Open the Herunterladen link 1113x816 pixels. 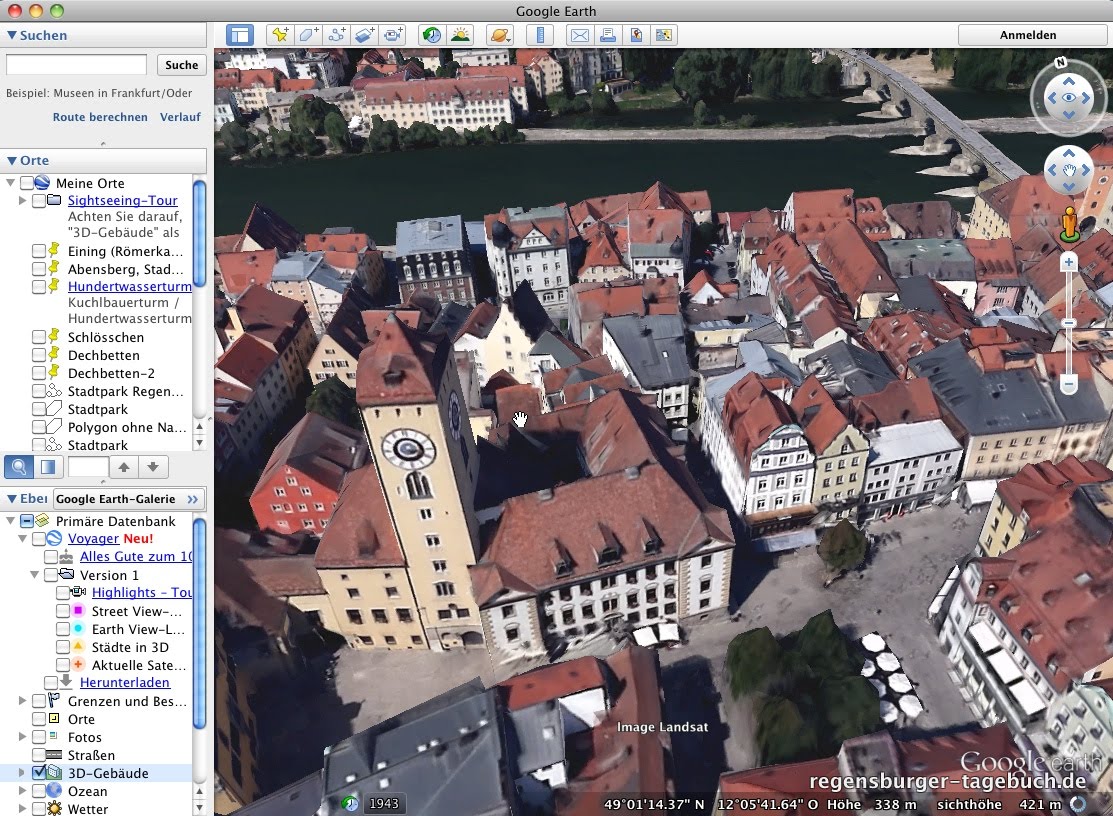pyautogui.click(x=125, y=683)
